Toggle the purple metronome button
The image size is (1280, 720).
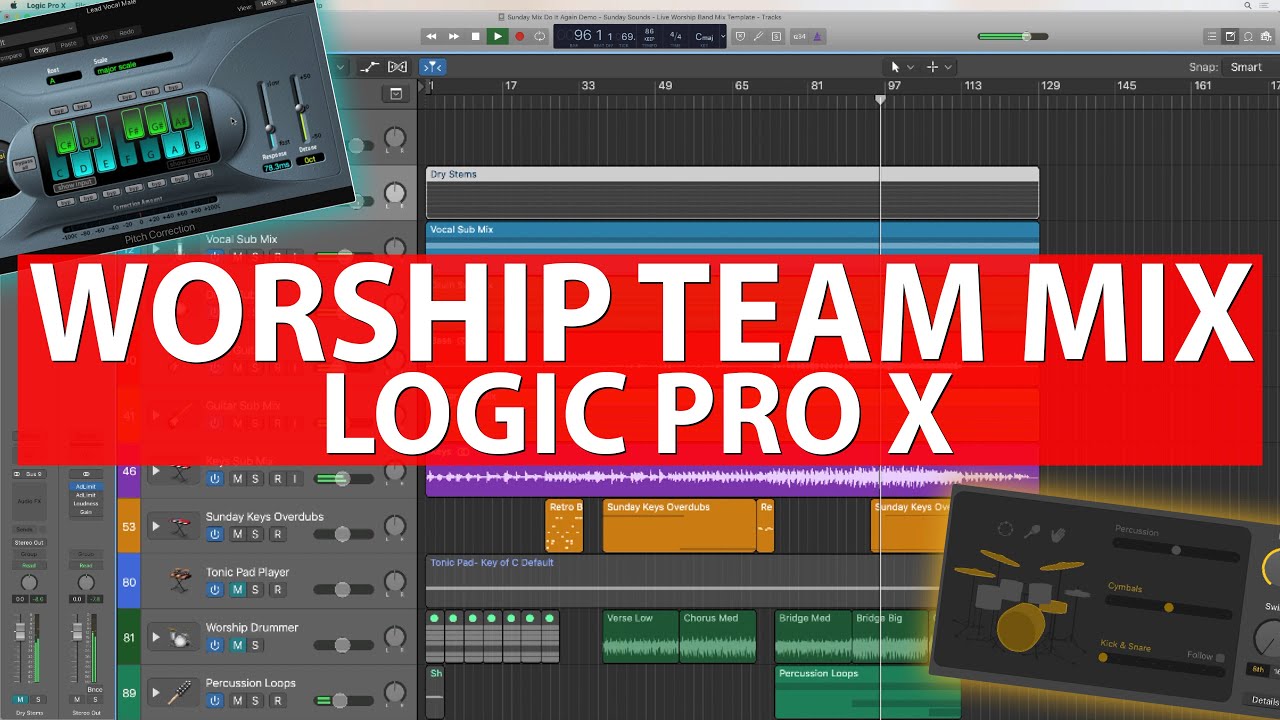(818, 37)
